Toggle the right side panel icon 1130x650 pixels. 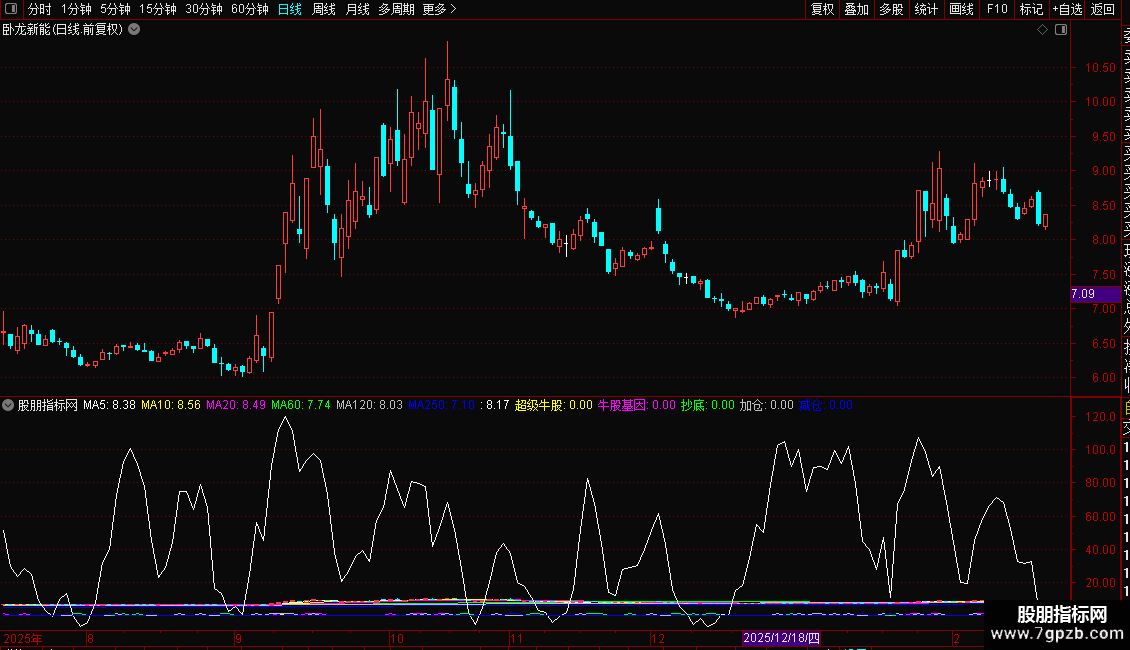(1061, 30)
